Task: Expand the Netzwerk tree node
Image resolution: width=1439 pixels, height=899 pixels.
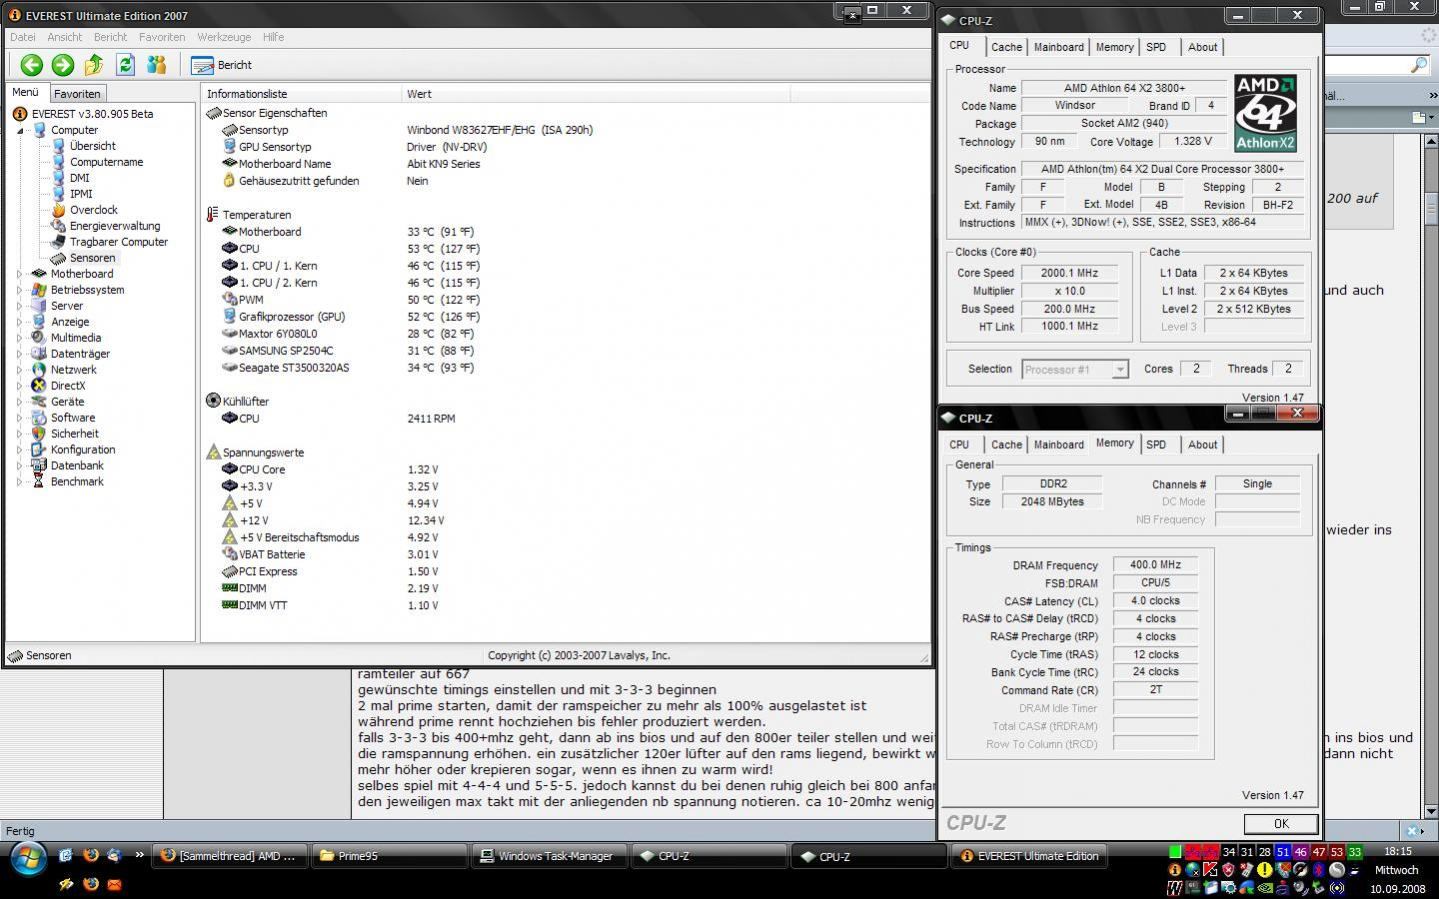Action: [19, 370]
